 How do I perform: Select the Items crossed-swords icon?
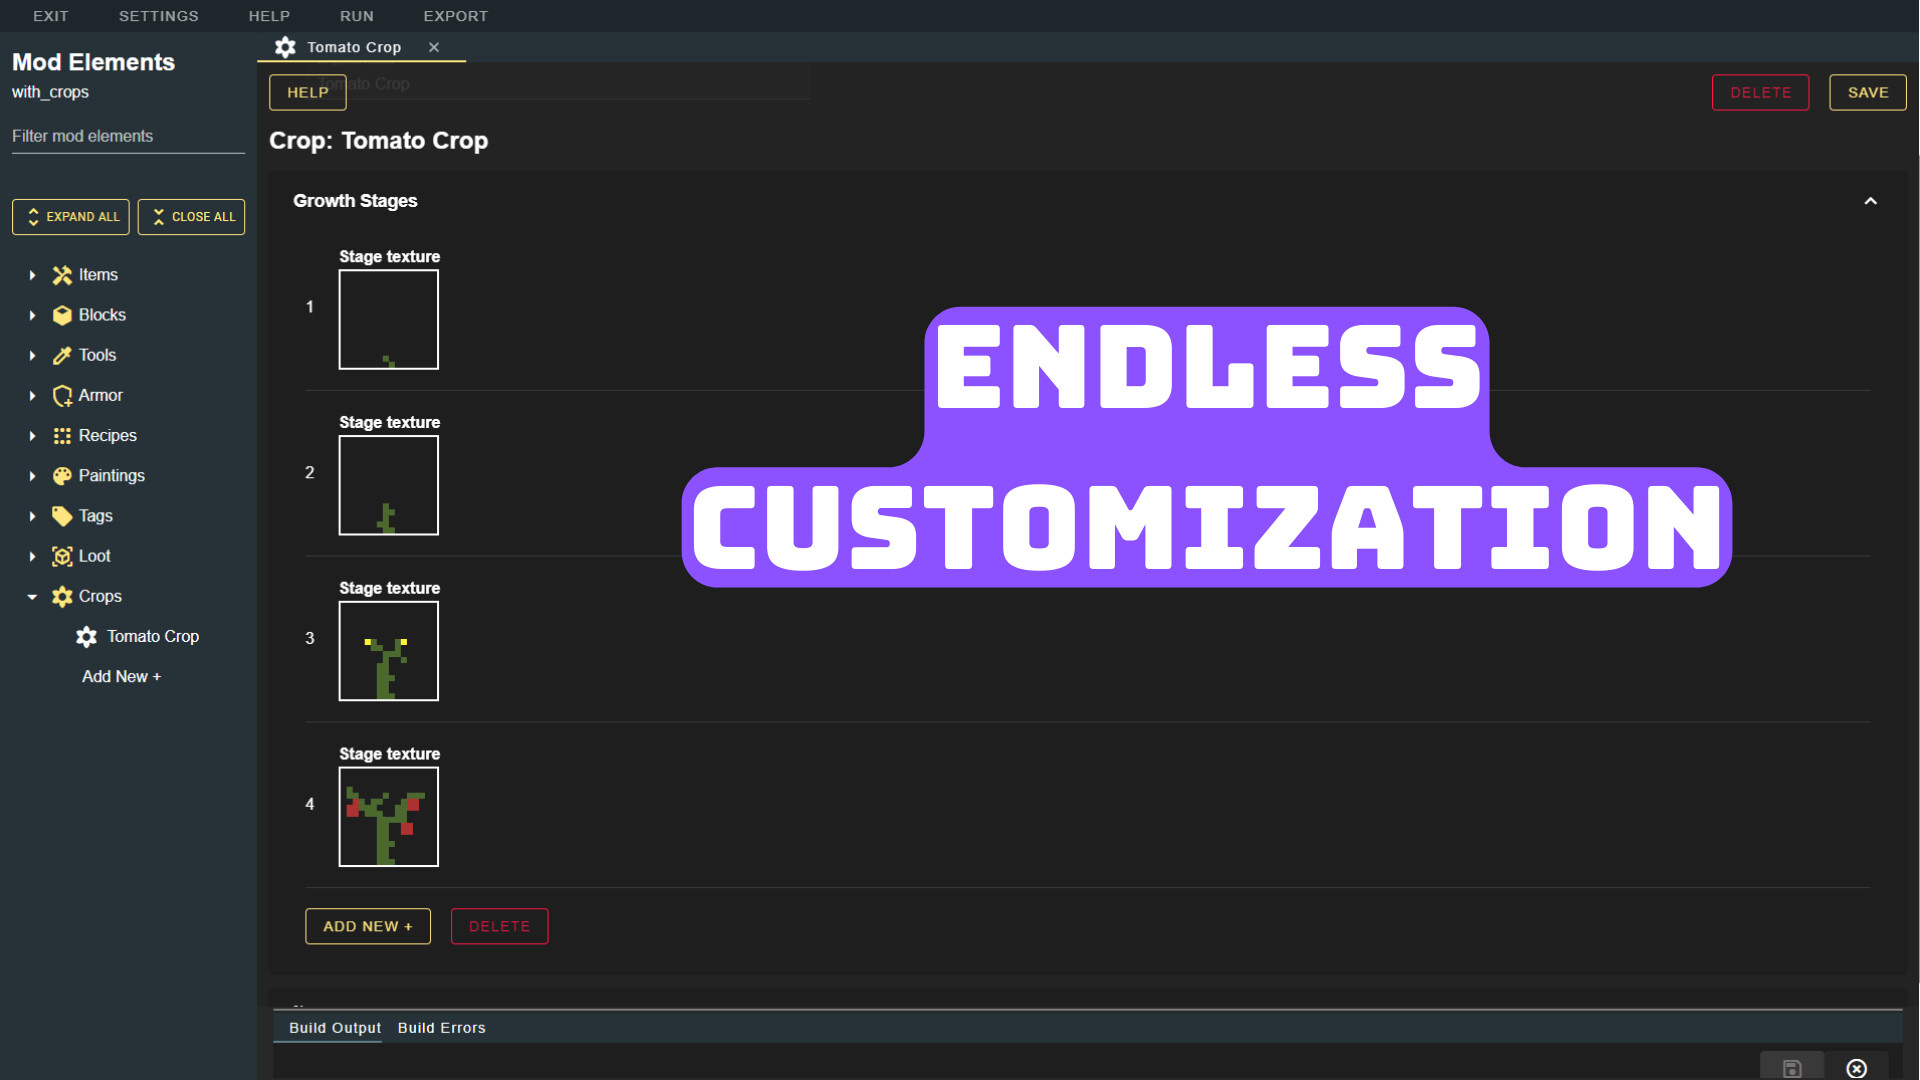click(x=62, y=275)
